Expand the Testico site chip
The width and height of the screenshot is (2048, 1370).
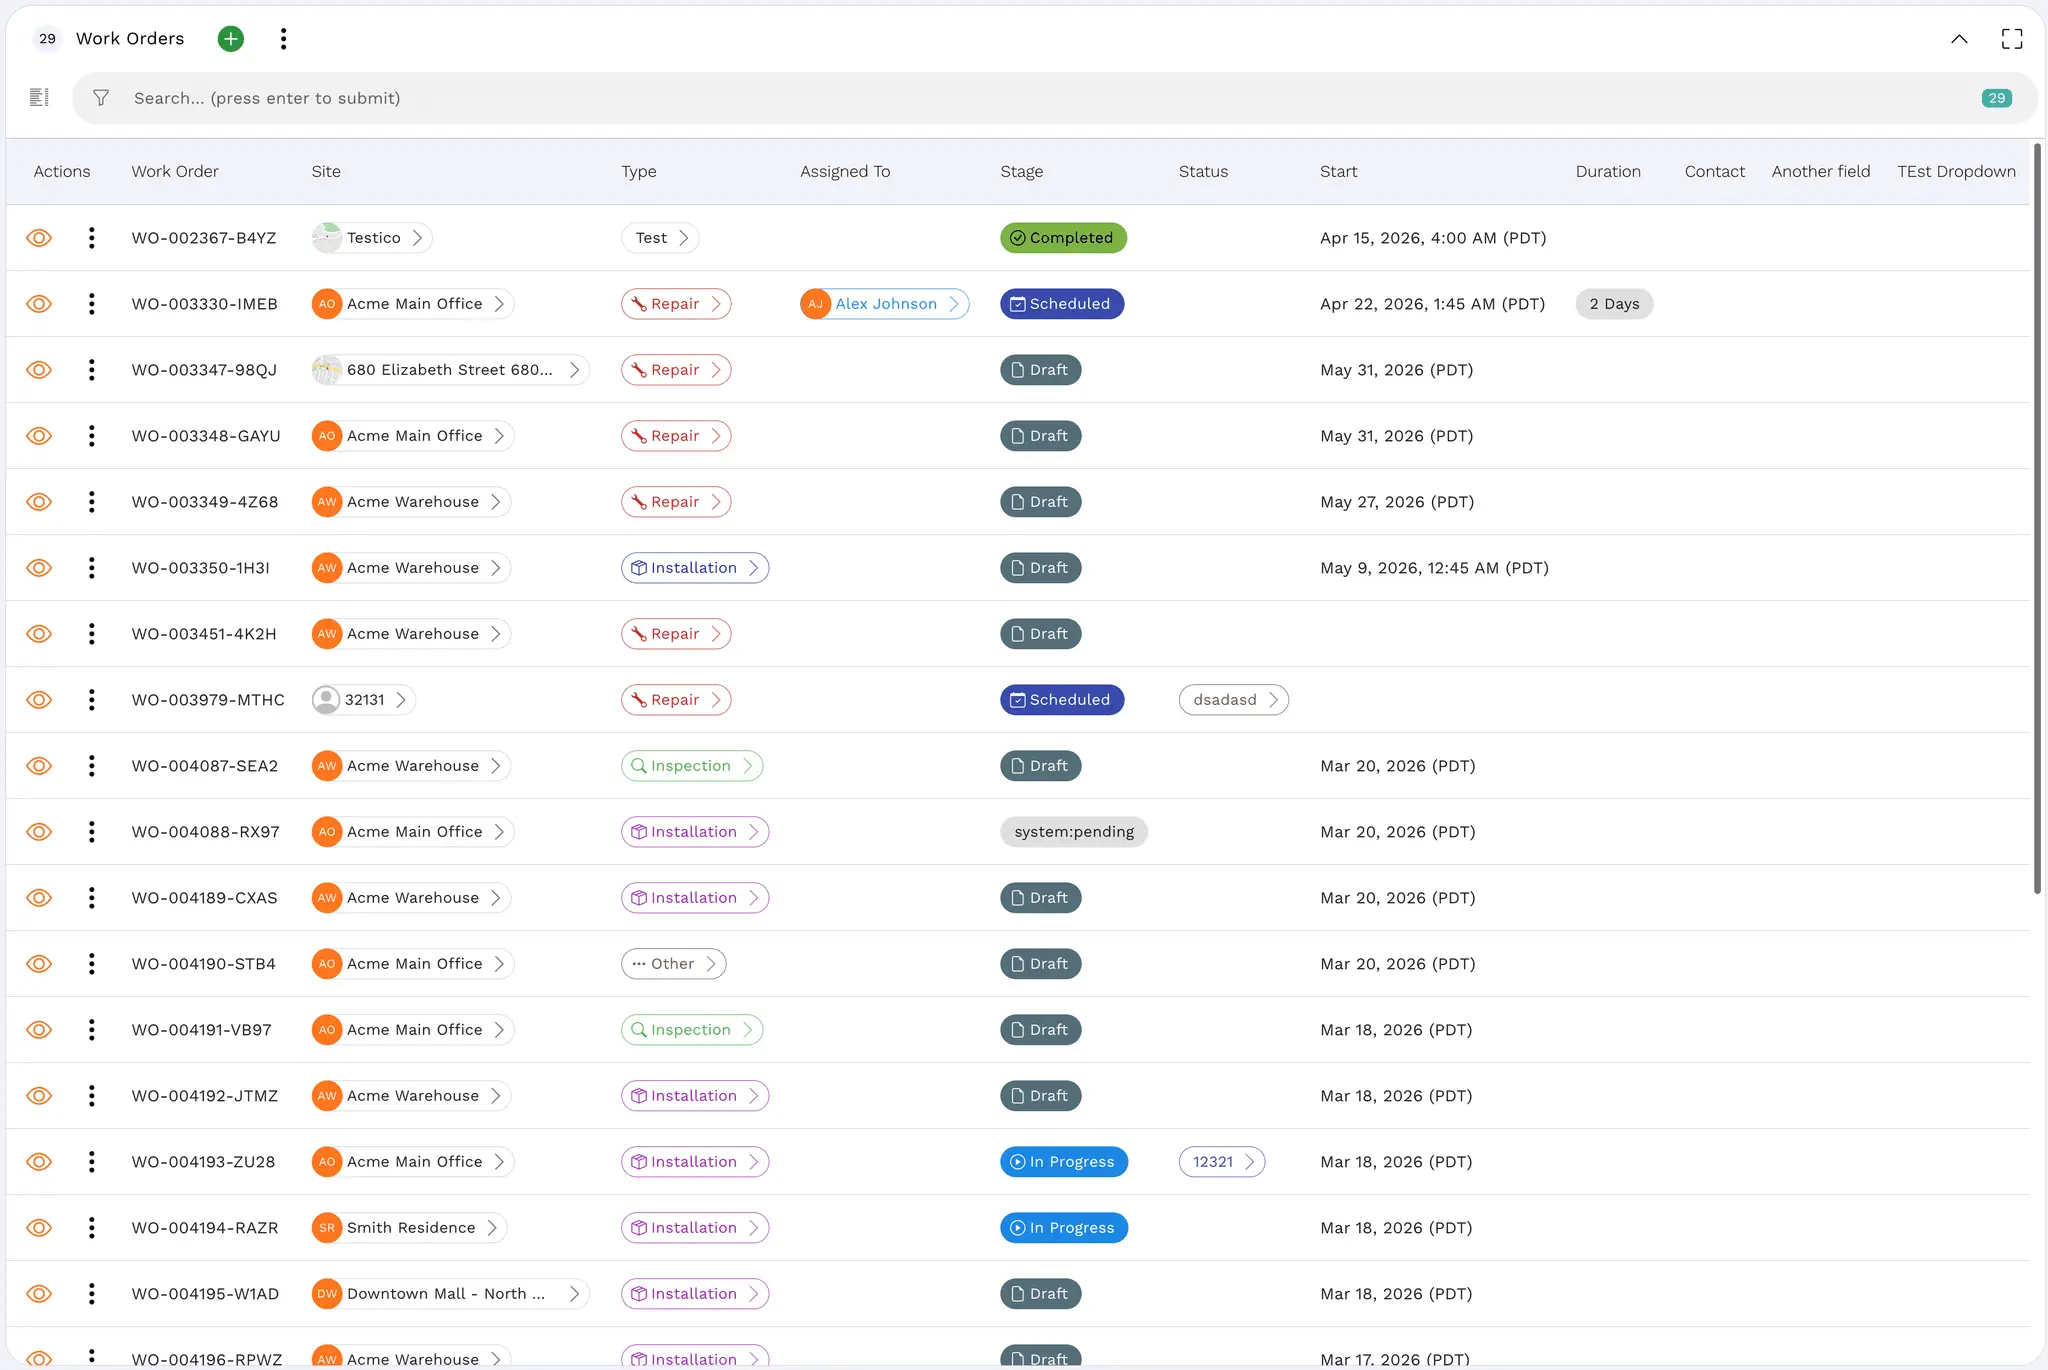(371, 238)
